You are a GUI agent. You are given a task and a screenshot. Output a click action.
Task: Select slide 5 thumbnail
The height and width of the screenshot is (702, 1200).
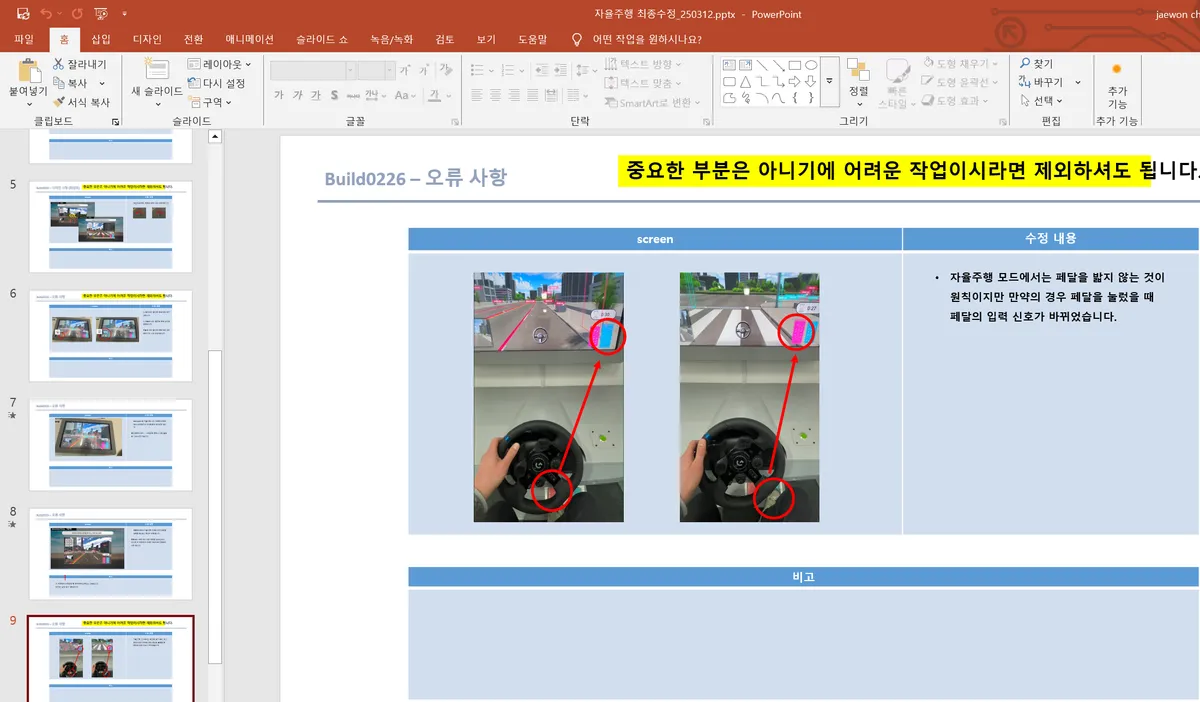point(110,226)
